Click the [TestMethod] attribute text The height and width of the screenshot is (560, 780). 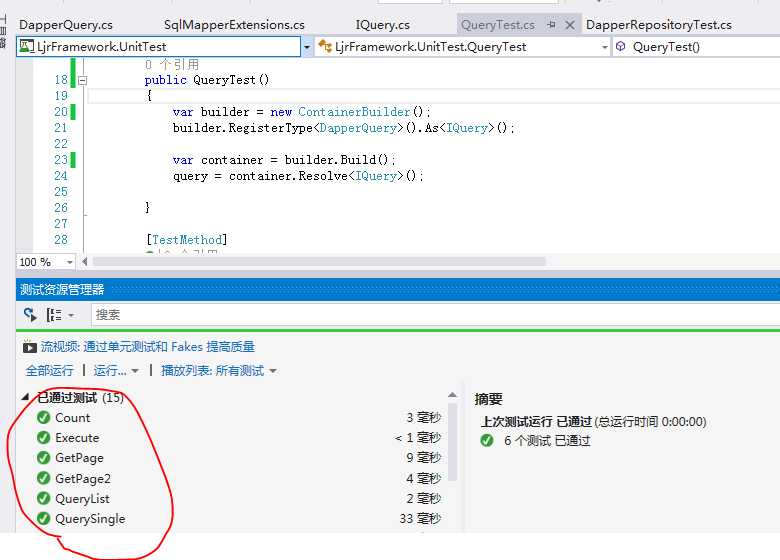pyautogui.click(x=187, y=240)
